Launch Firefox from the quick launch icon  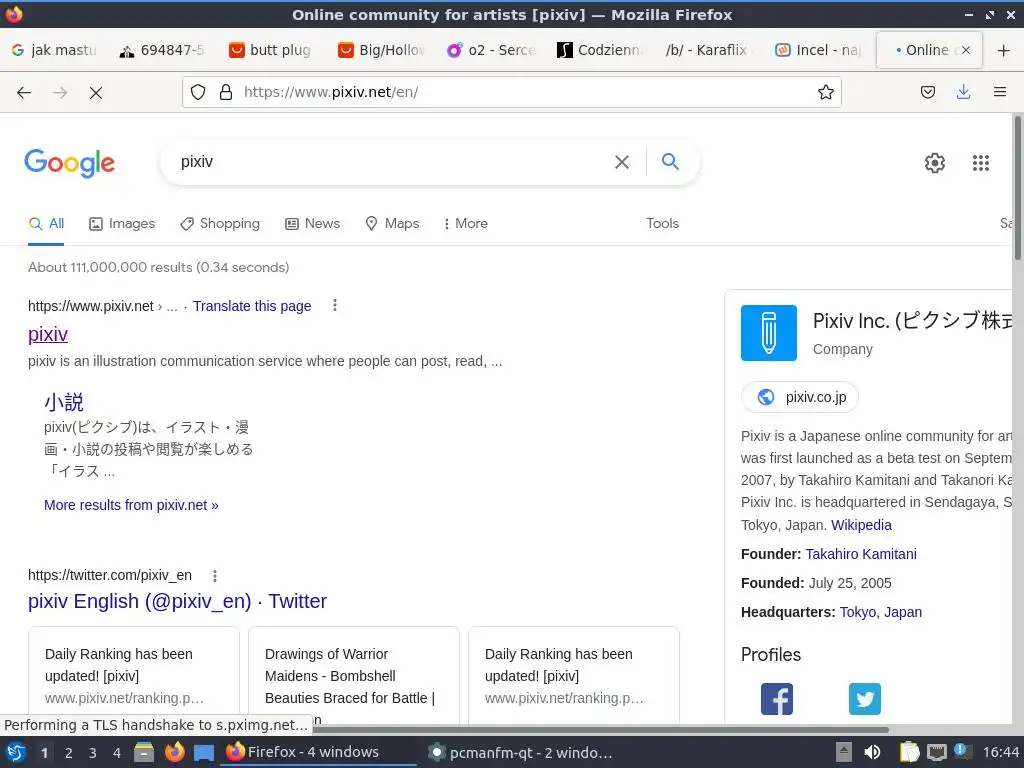[x=174, y=752]
